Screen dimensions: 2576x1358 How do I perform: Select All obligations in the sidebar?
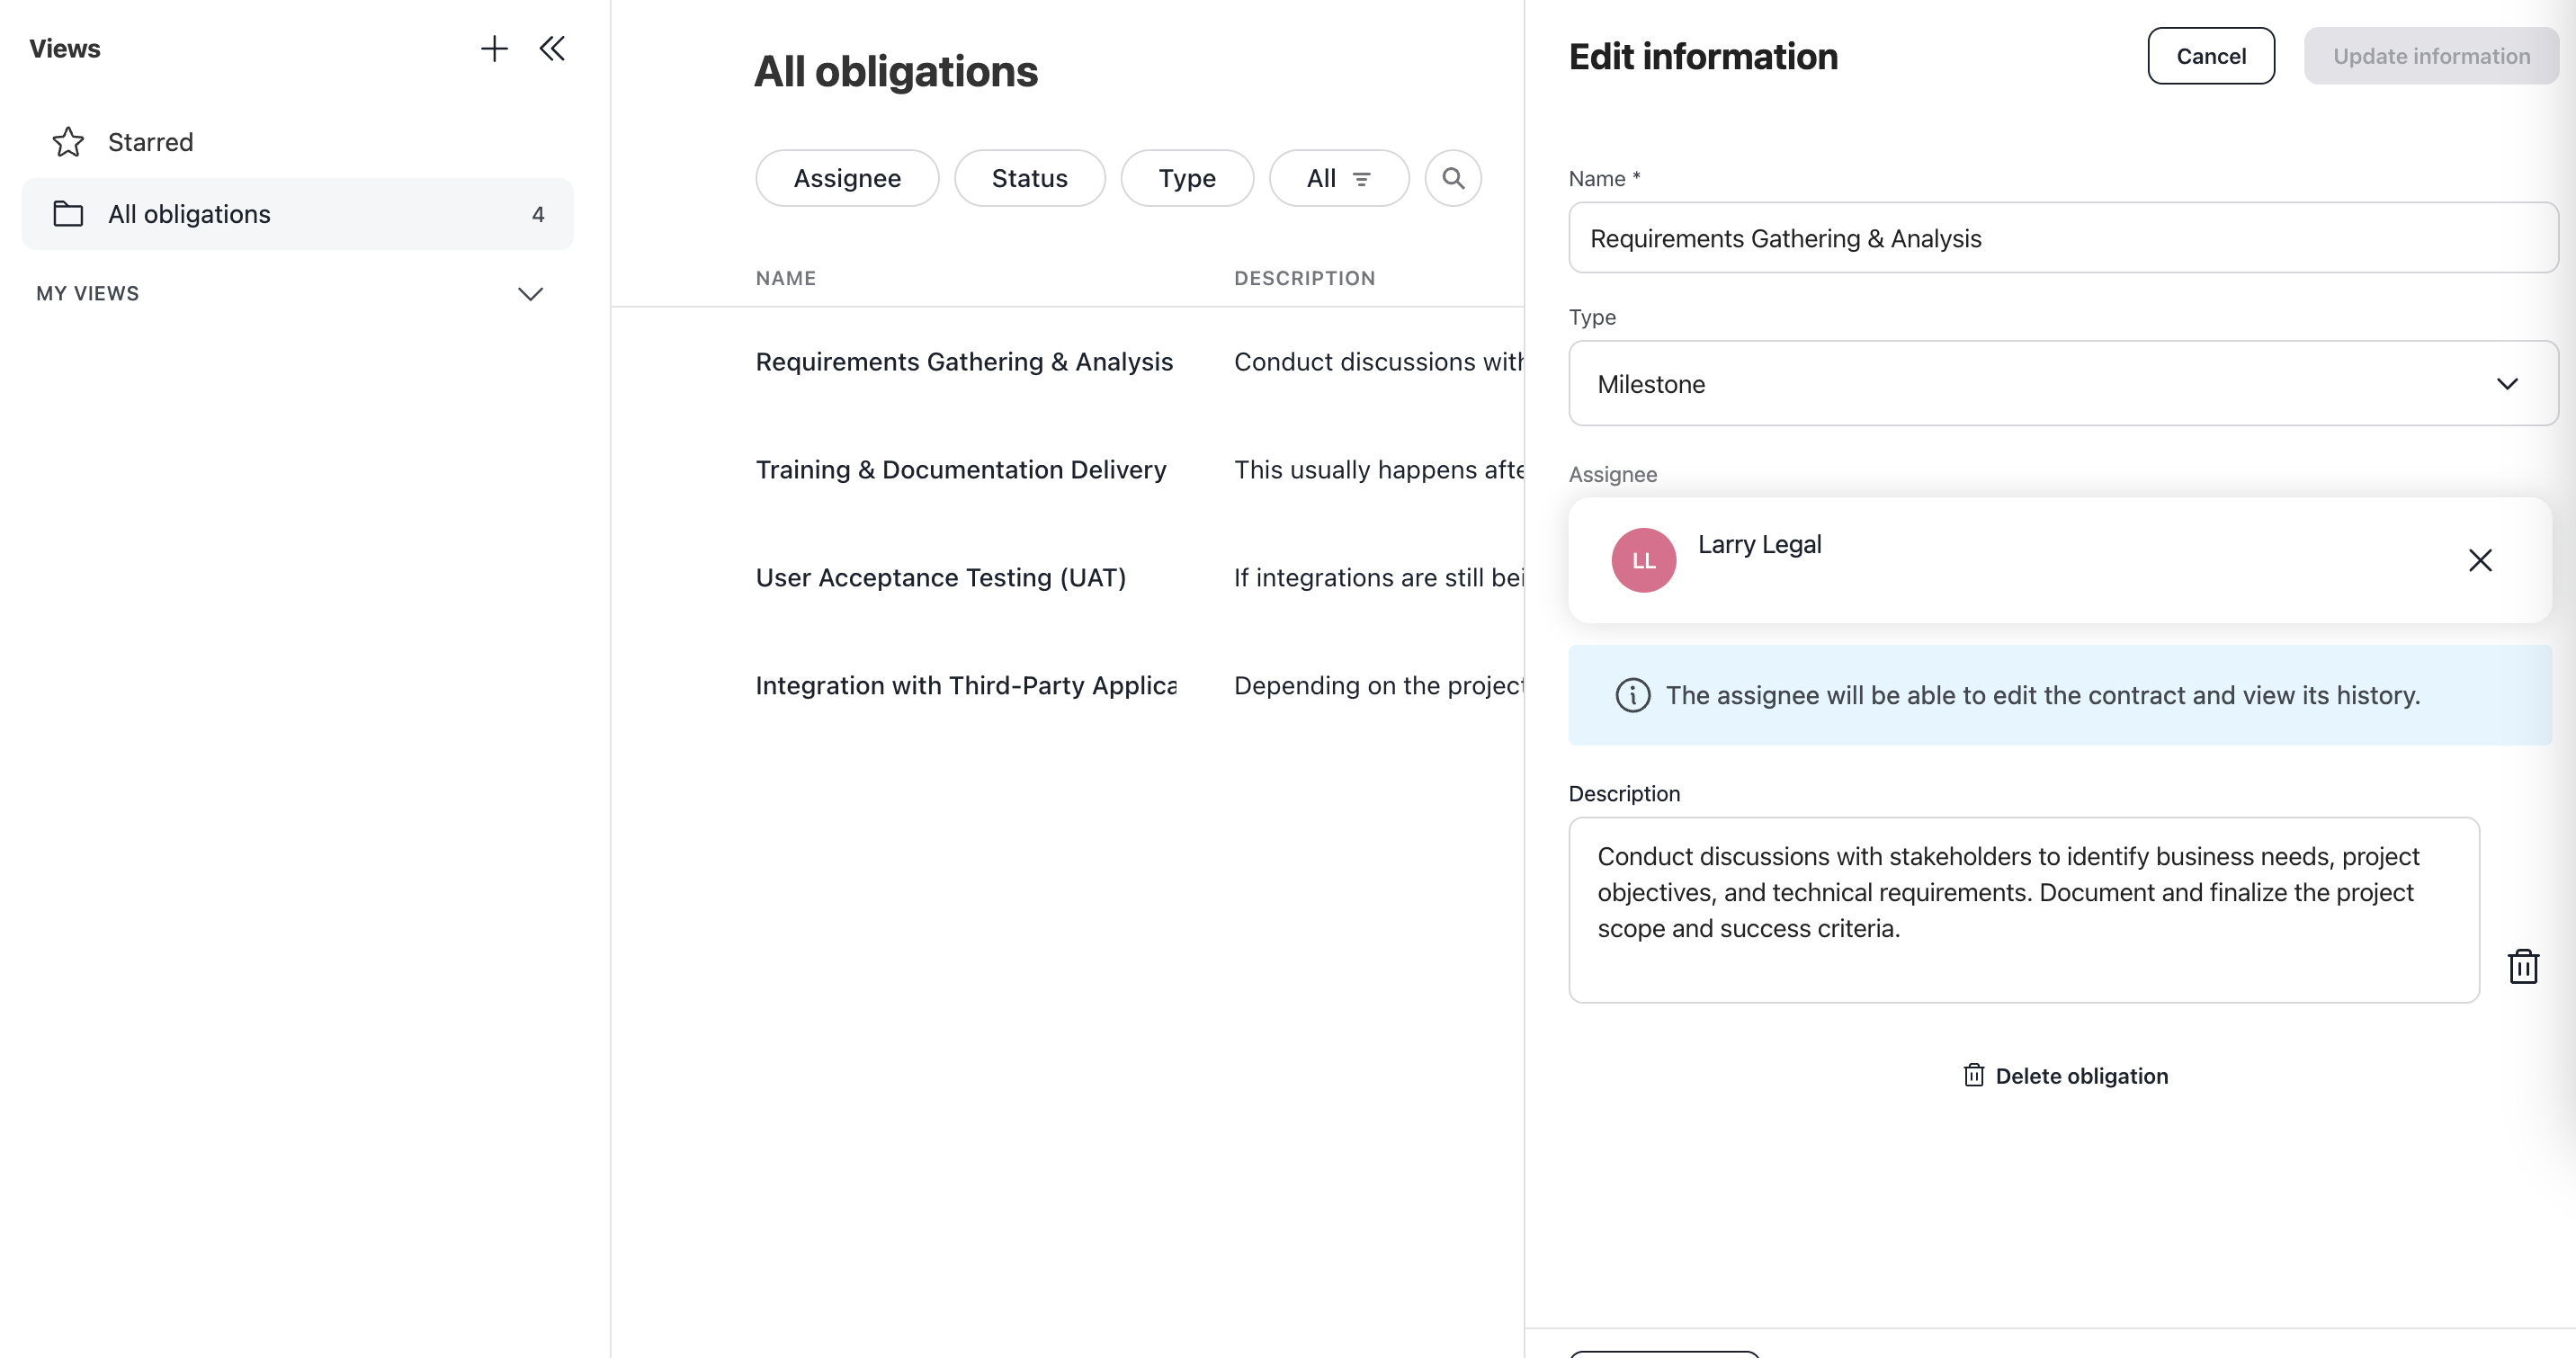click(x=297, y=214)
